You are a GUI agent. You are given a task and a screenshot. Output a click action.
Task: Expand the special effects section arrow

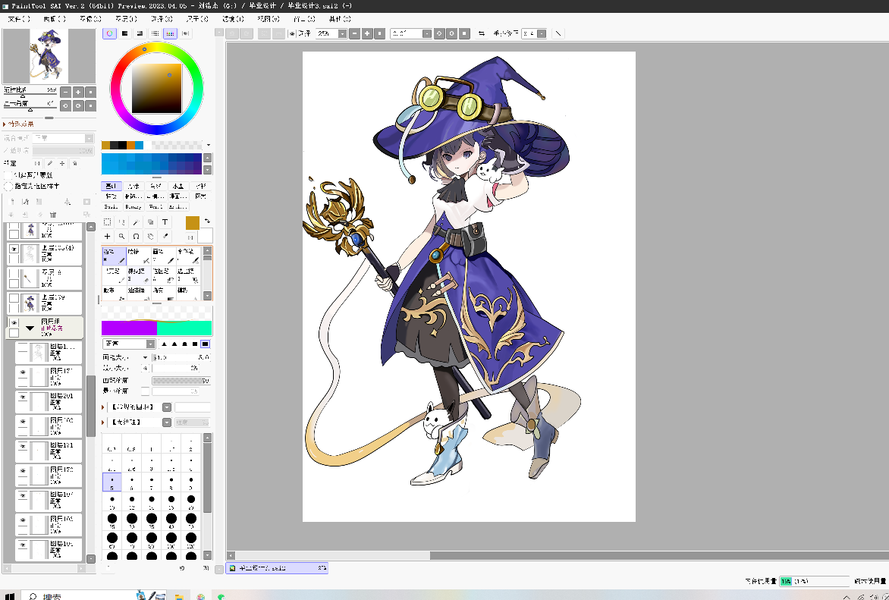click(5, 124)
